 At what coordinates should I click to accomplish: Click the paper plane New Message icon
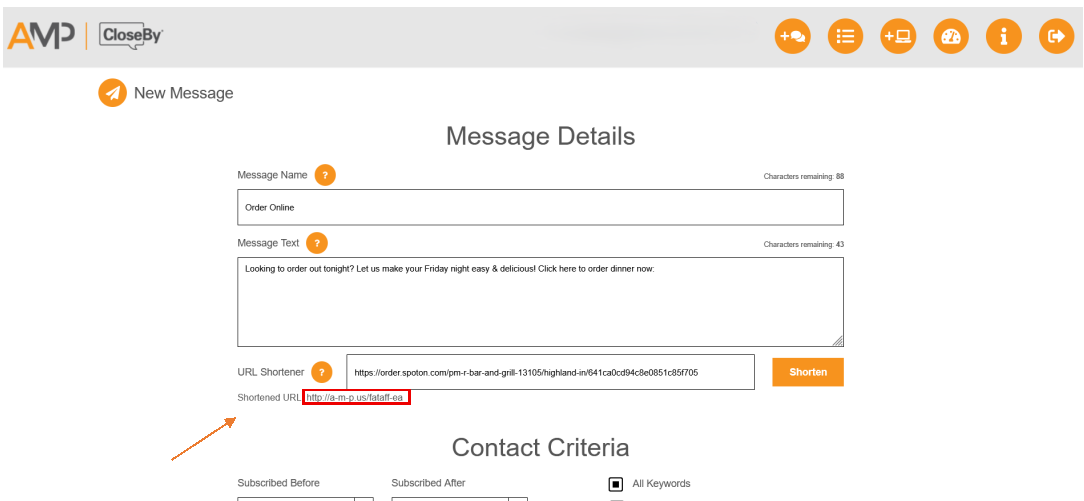(x=112, y=93)
